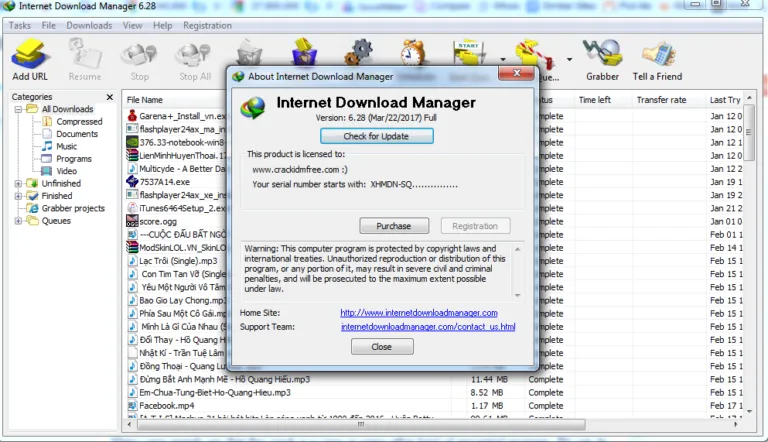Open the Stop Queue dropdown arrow
Image resolution: width=768 pixels, height=442 pixels.
pyautogui.click(x=569, y=59)
